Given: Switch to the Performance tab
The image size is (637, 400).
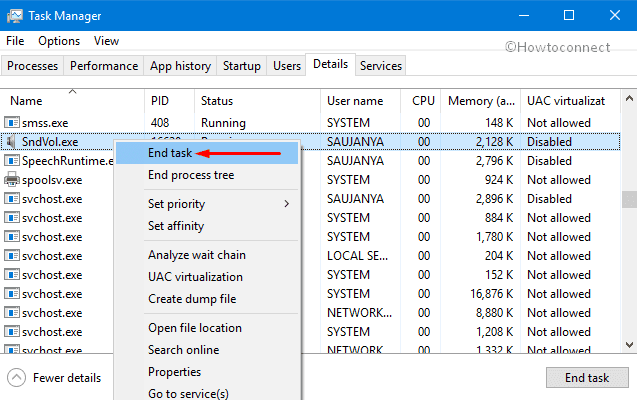Looking at the screenshot, I should [x=104, y=66].
